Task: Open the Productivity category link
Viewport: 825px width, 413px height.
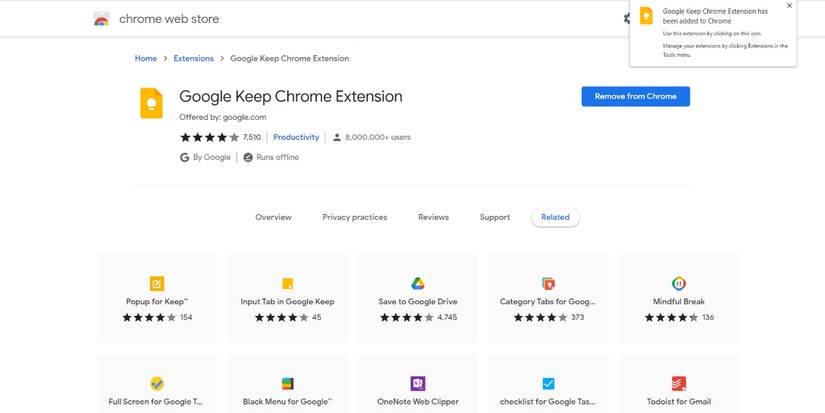Action: pos(296,137)
